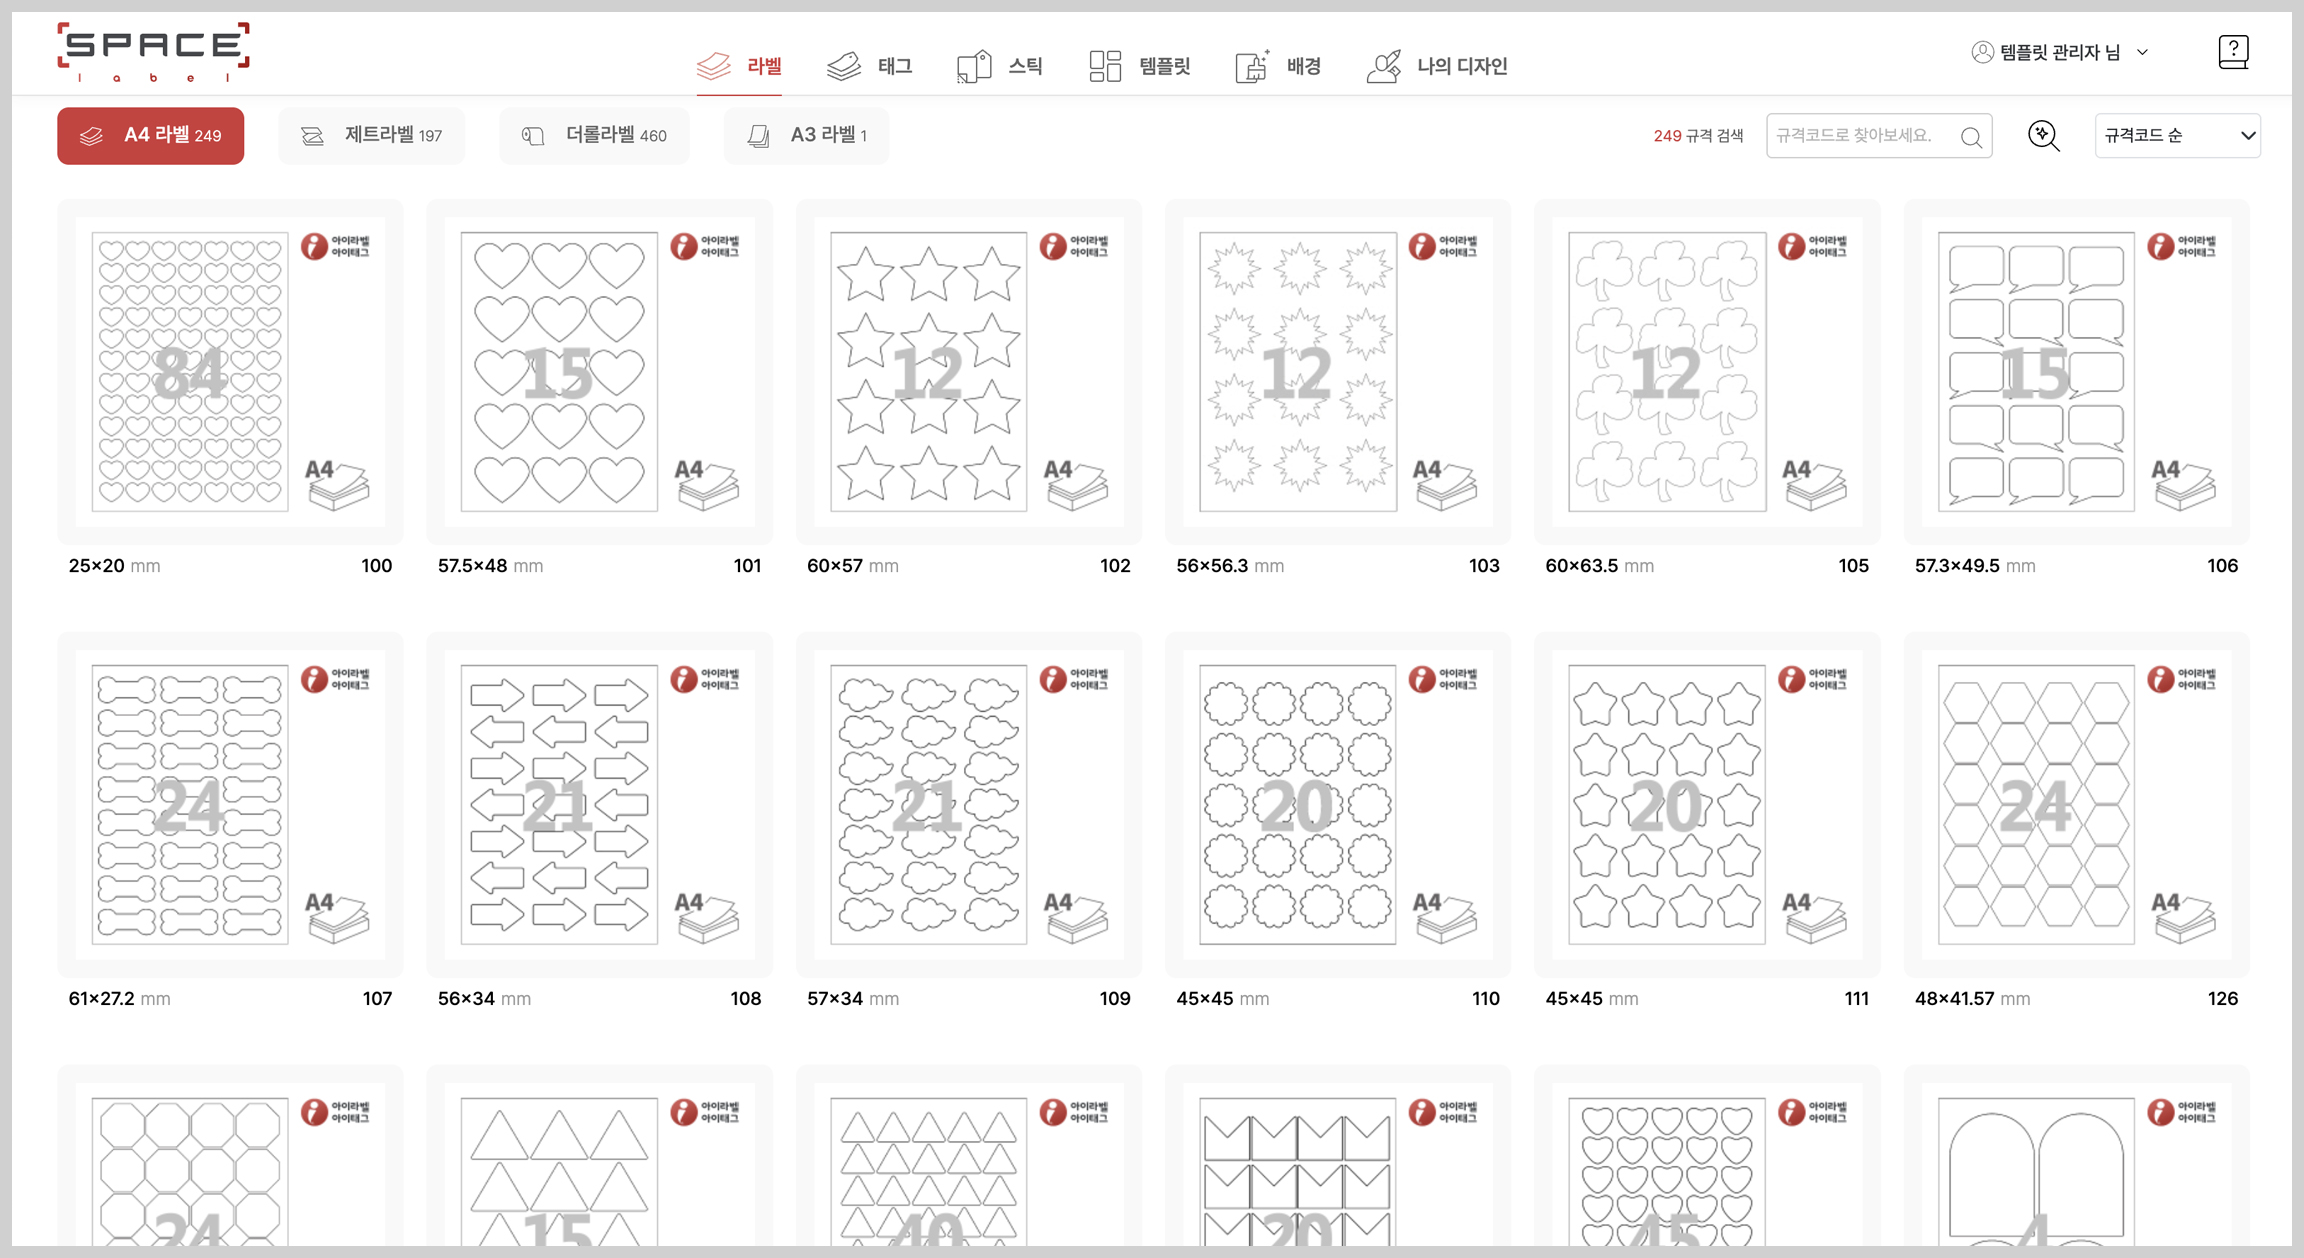Open the envelope-shaped labels template
Screen dimensions: 2304x1258
(x=1338, y=1156)
